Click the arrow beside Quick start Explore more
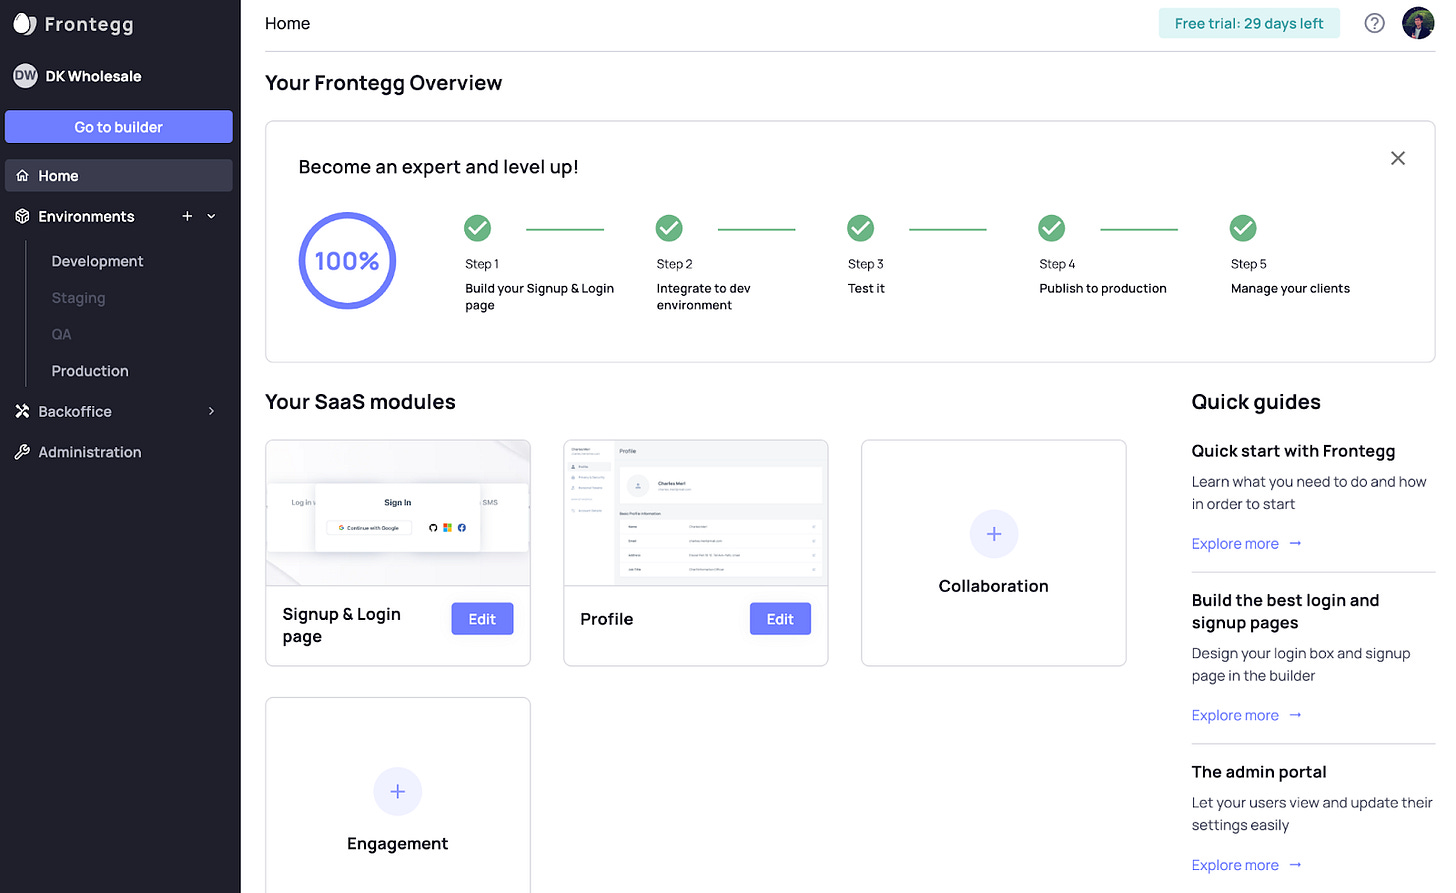The width and height of the screenshot is (1456, 893). [1296, 543]
